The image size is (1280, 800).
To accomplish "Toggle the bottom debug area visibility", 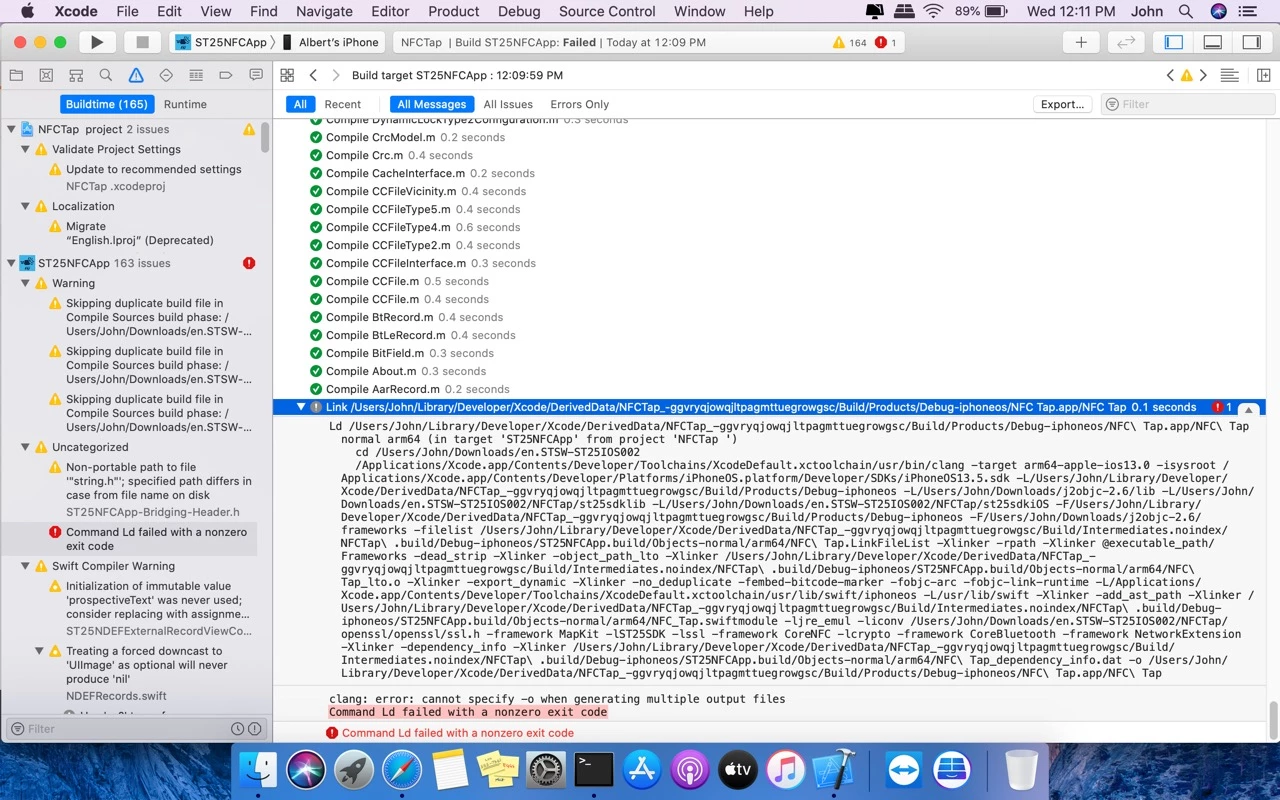I will pos(1212,42).
